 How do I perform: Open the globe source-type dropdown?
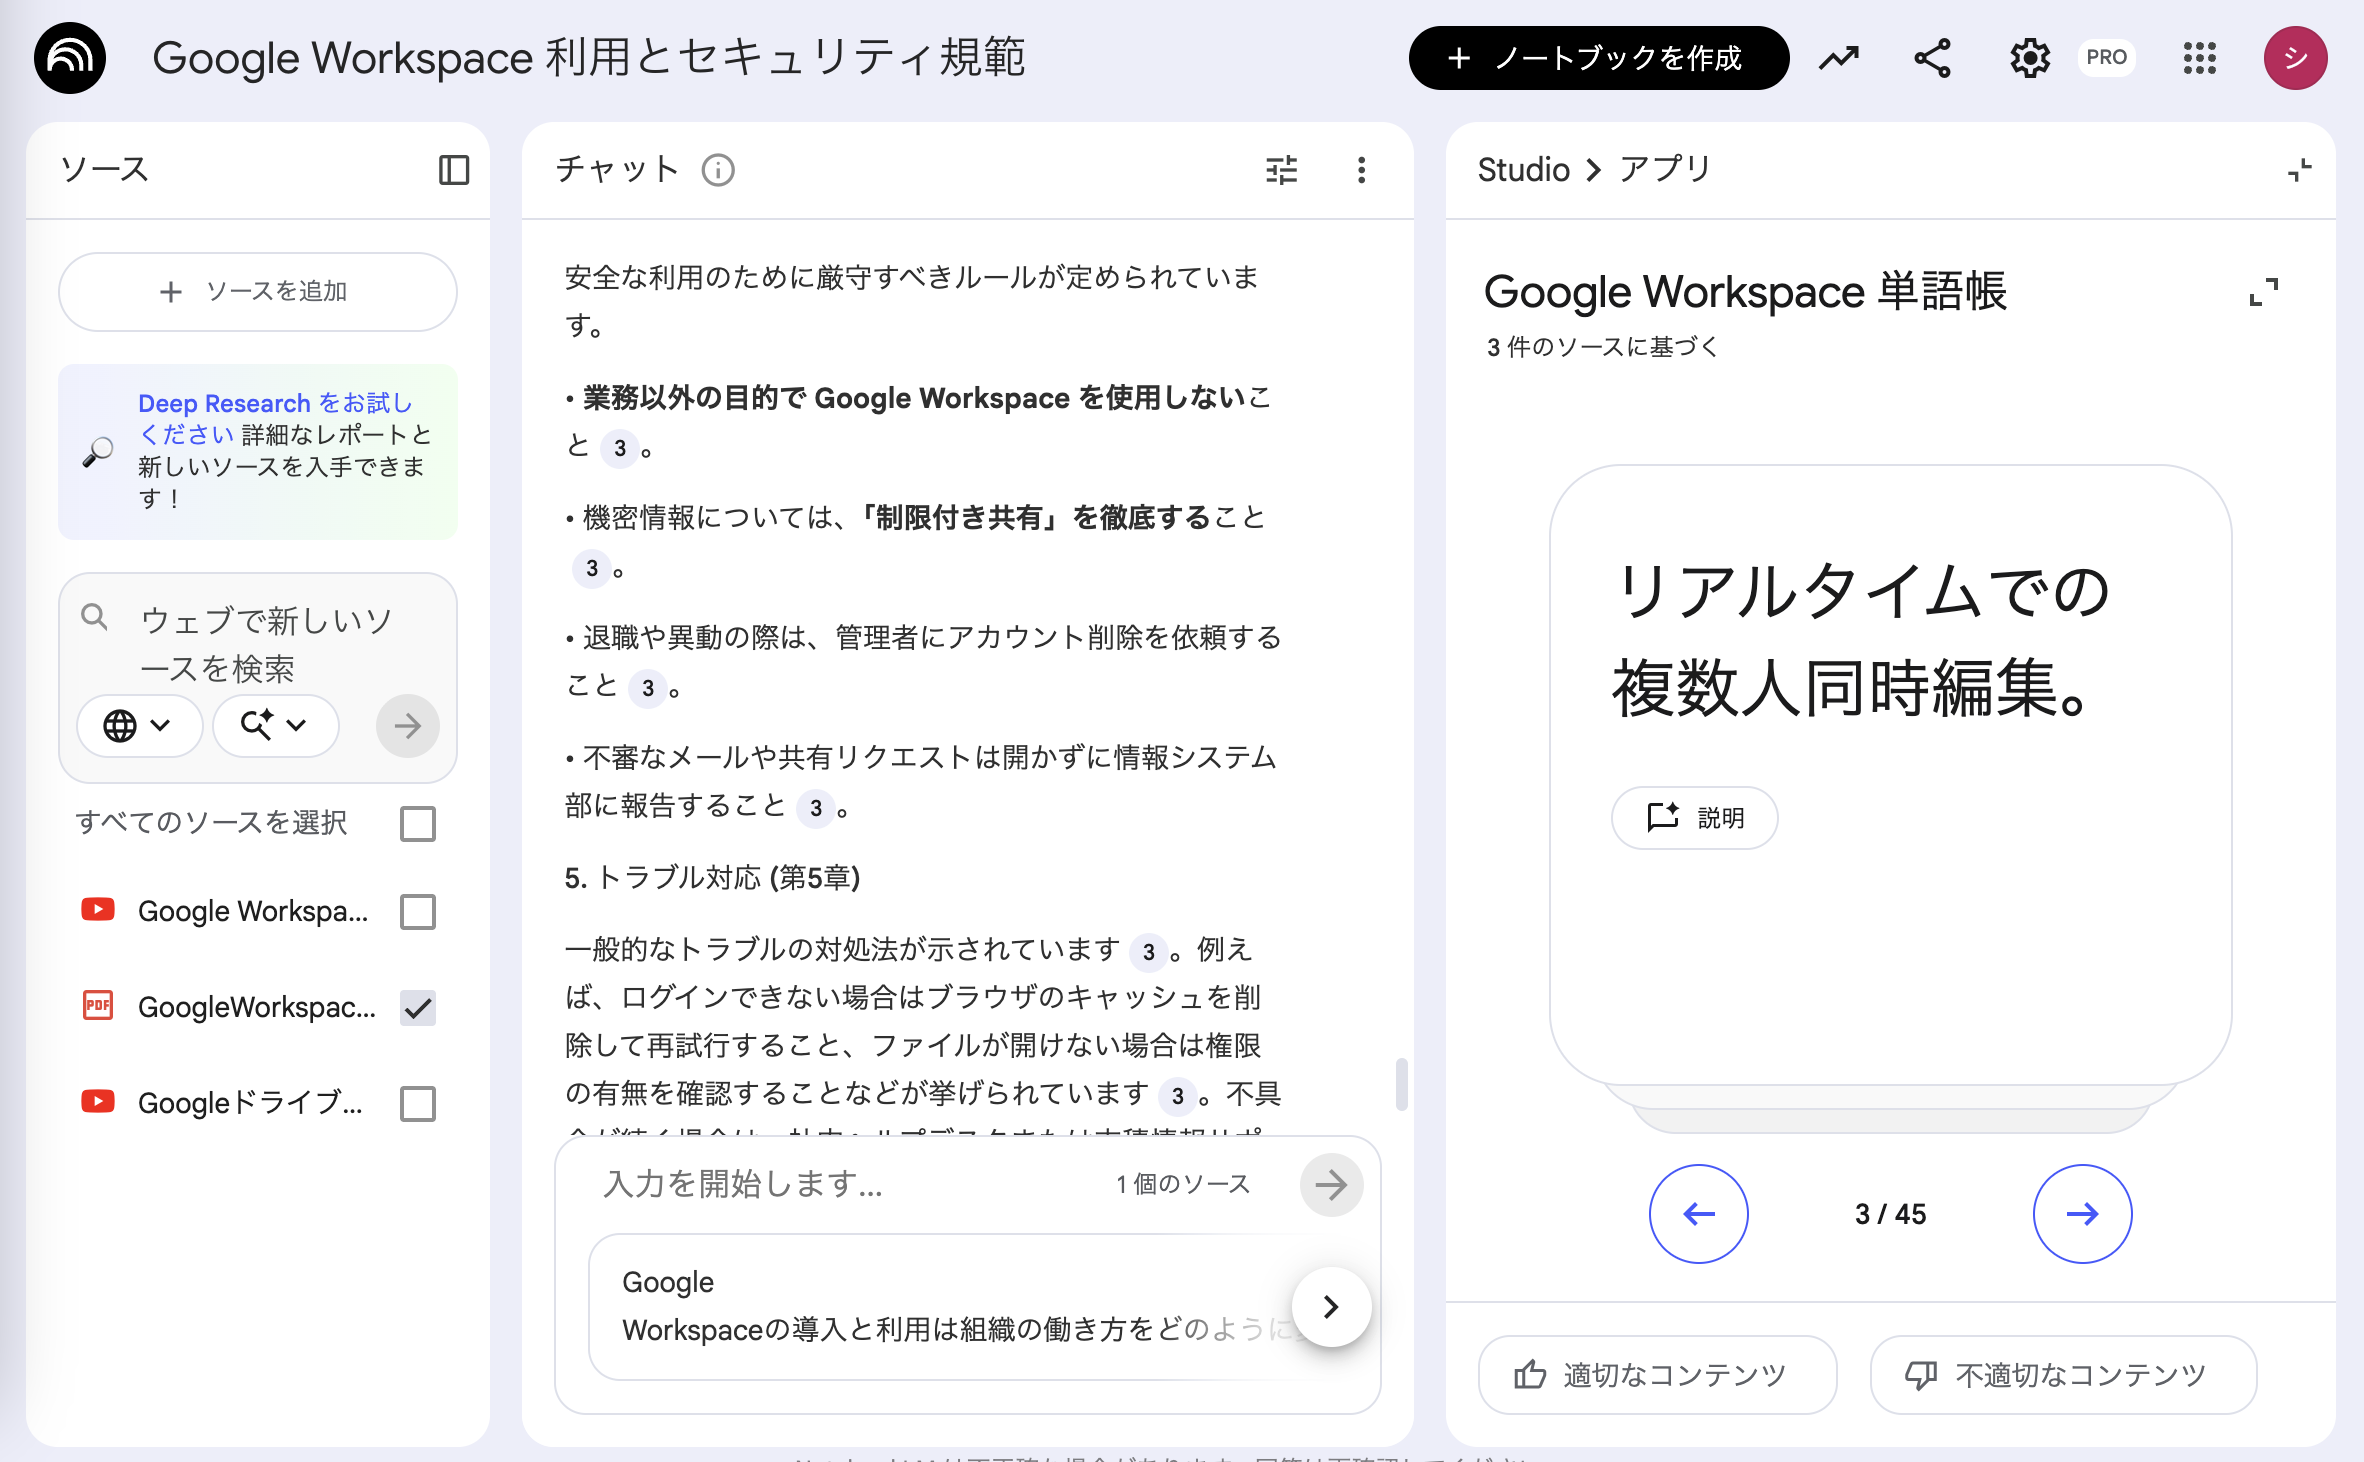(x=139, y=726)
